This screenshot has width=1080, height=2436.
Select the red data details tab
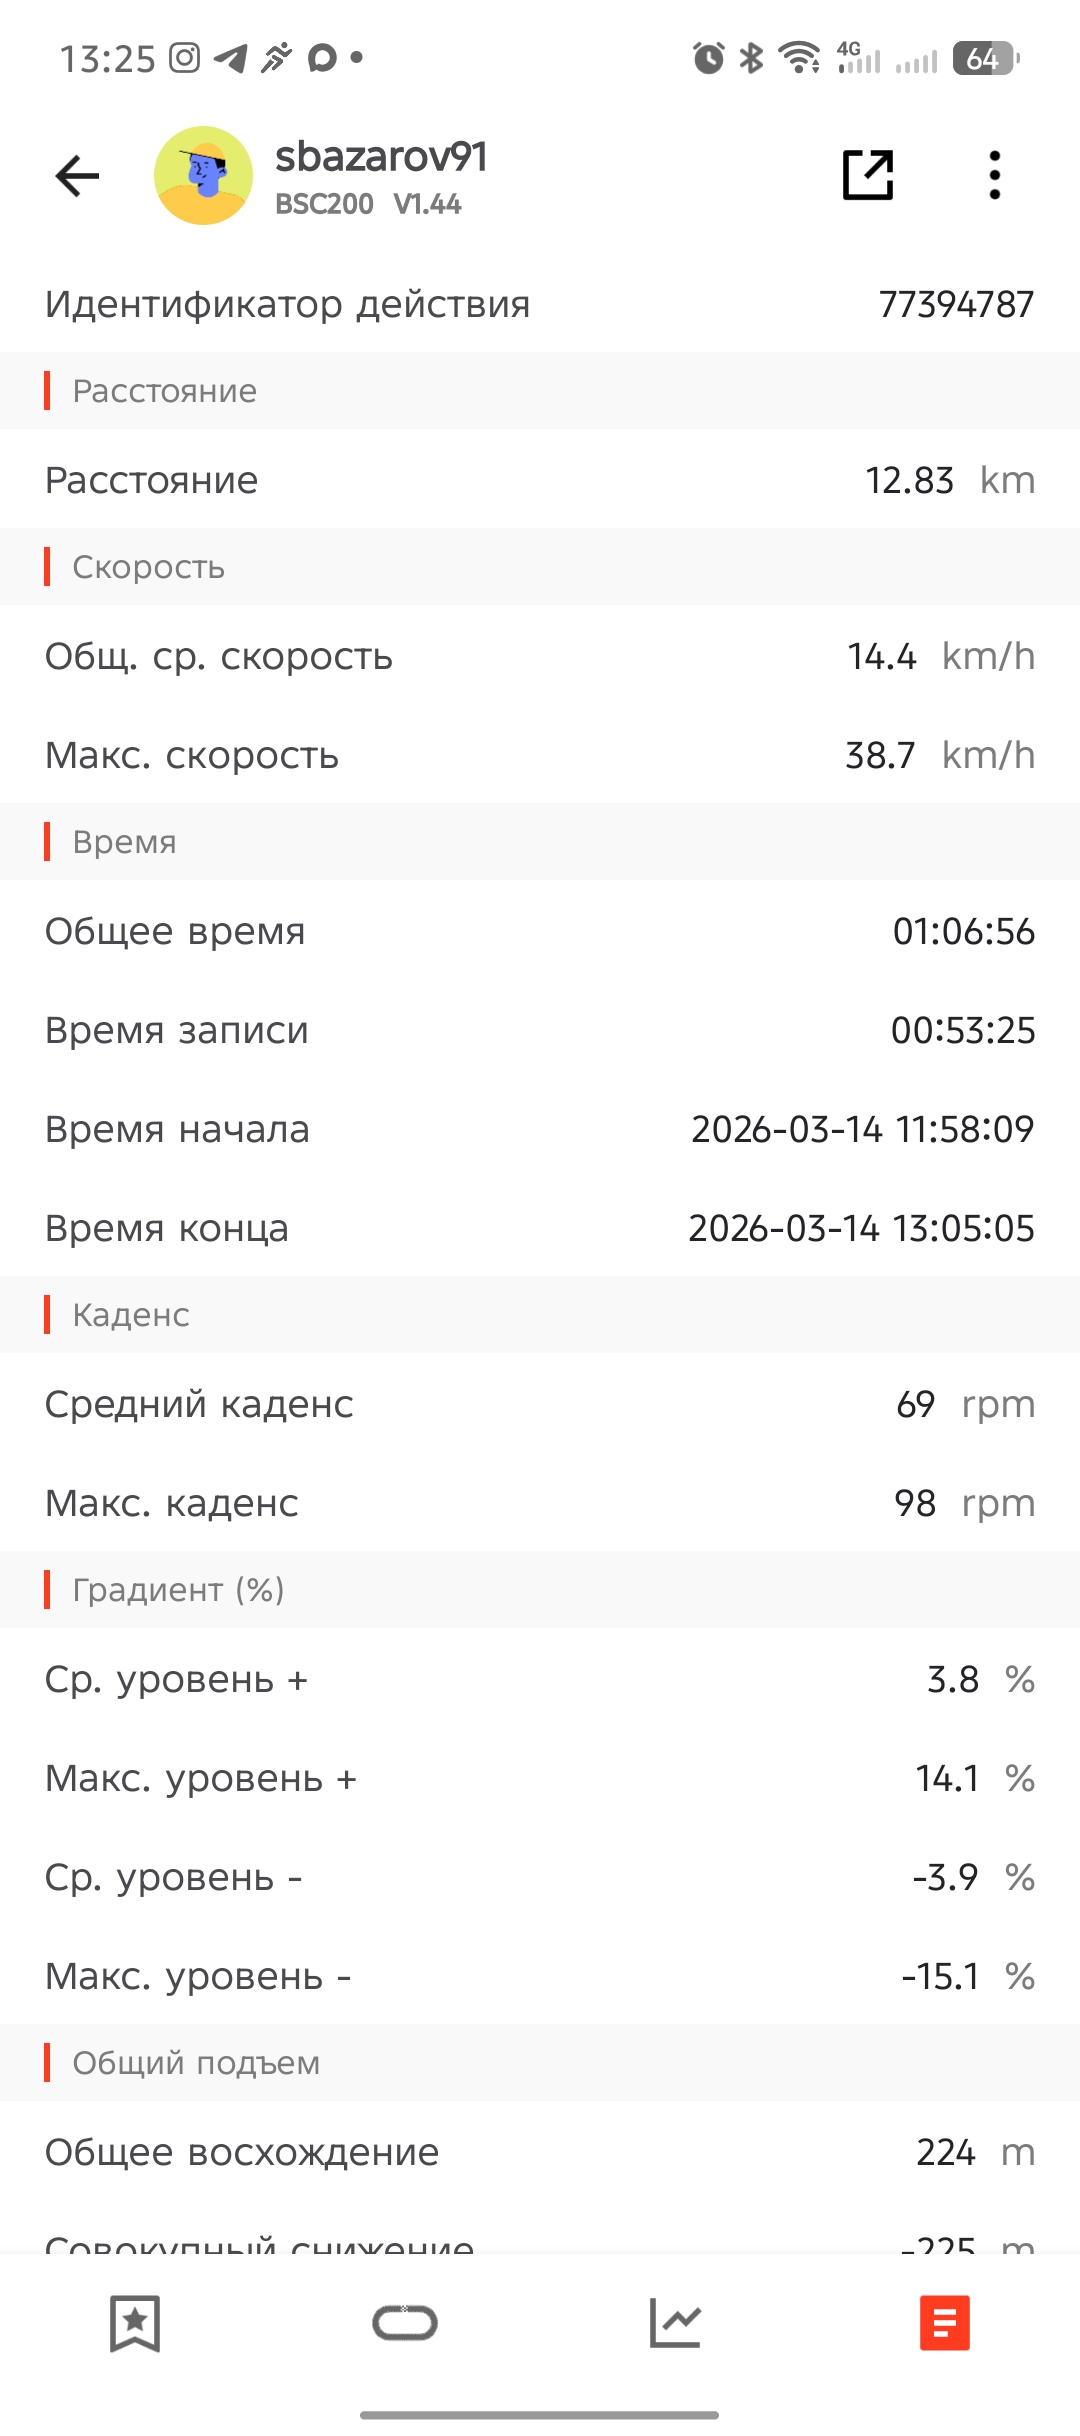tap(945, 2322)
